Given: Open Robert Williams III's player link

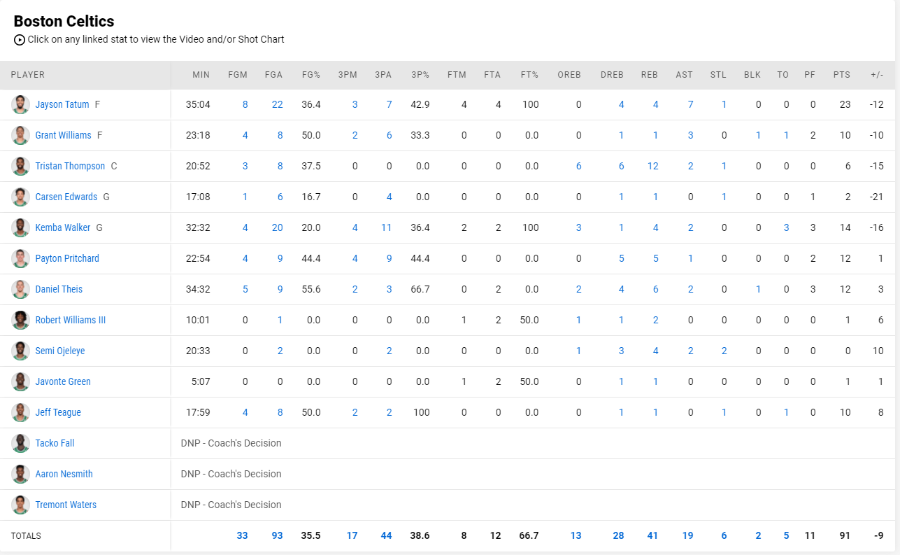Looking at the screenshot, I should [x=71, y=320].
